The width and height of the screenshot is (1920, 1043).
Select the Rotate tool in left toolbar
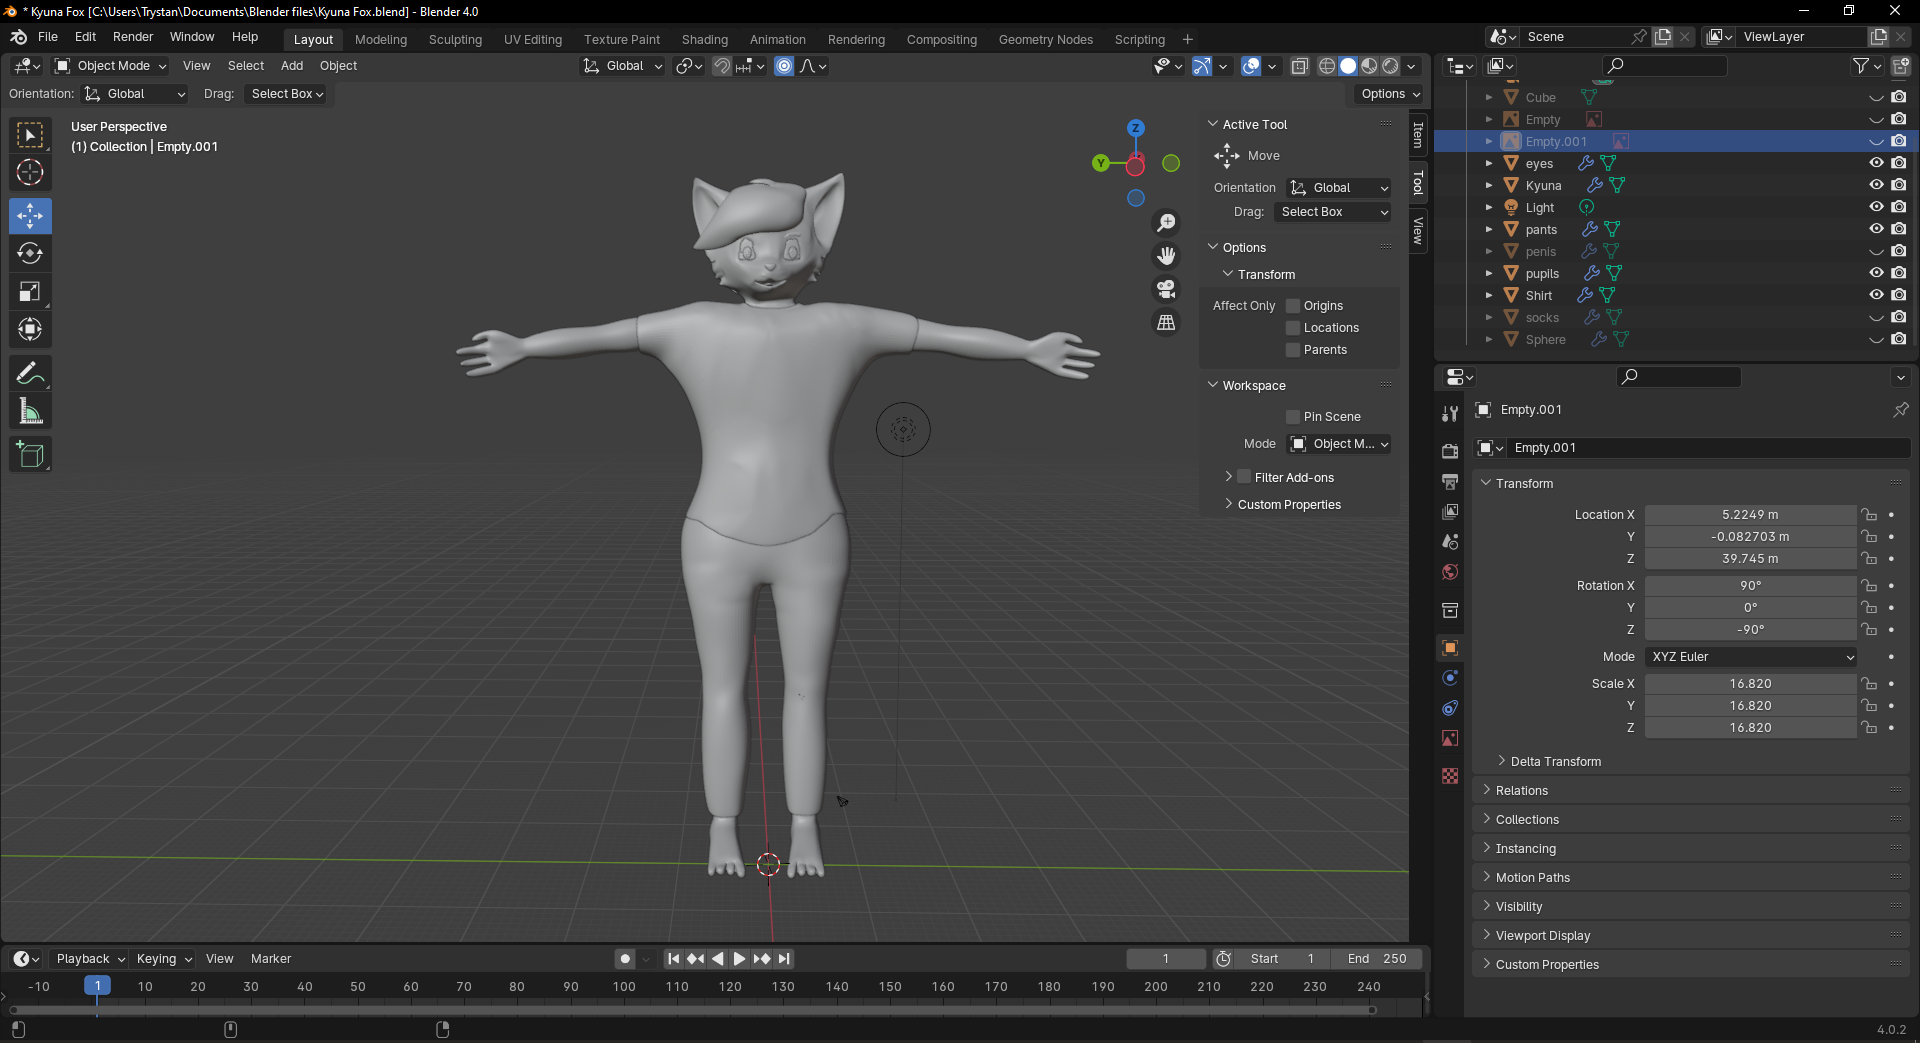coord(30,254)
